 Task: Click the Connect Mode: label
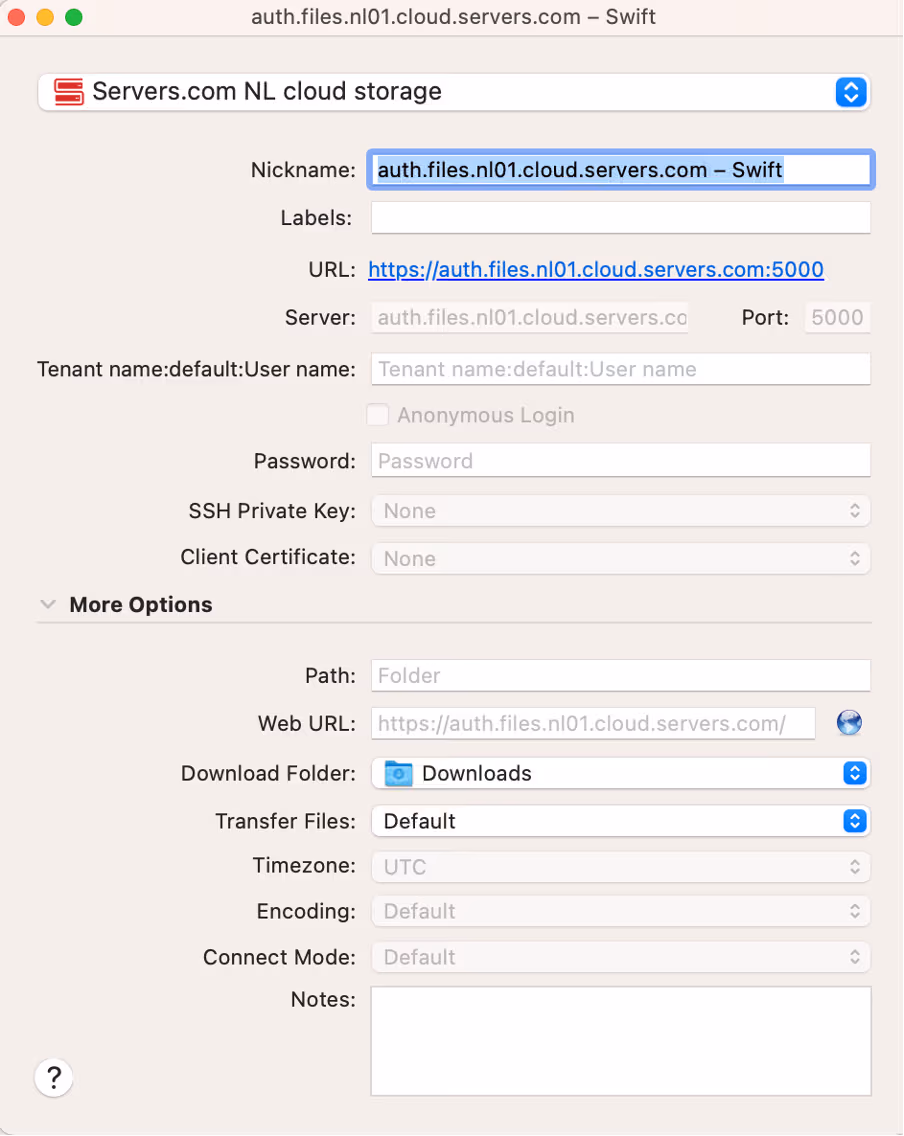[279, 957]
